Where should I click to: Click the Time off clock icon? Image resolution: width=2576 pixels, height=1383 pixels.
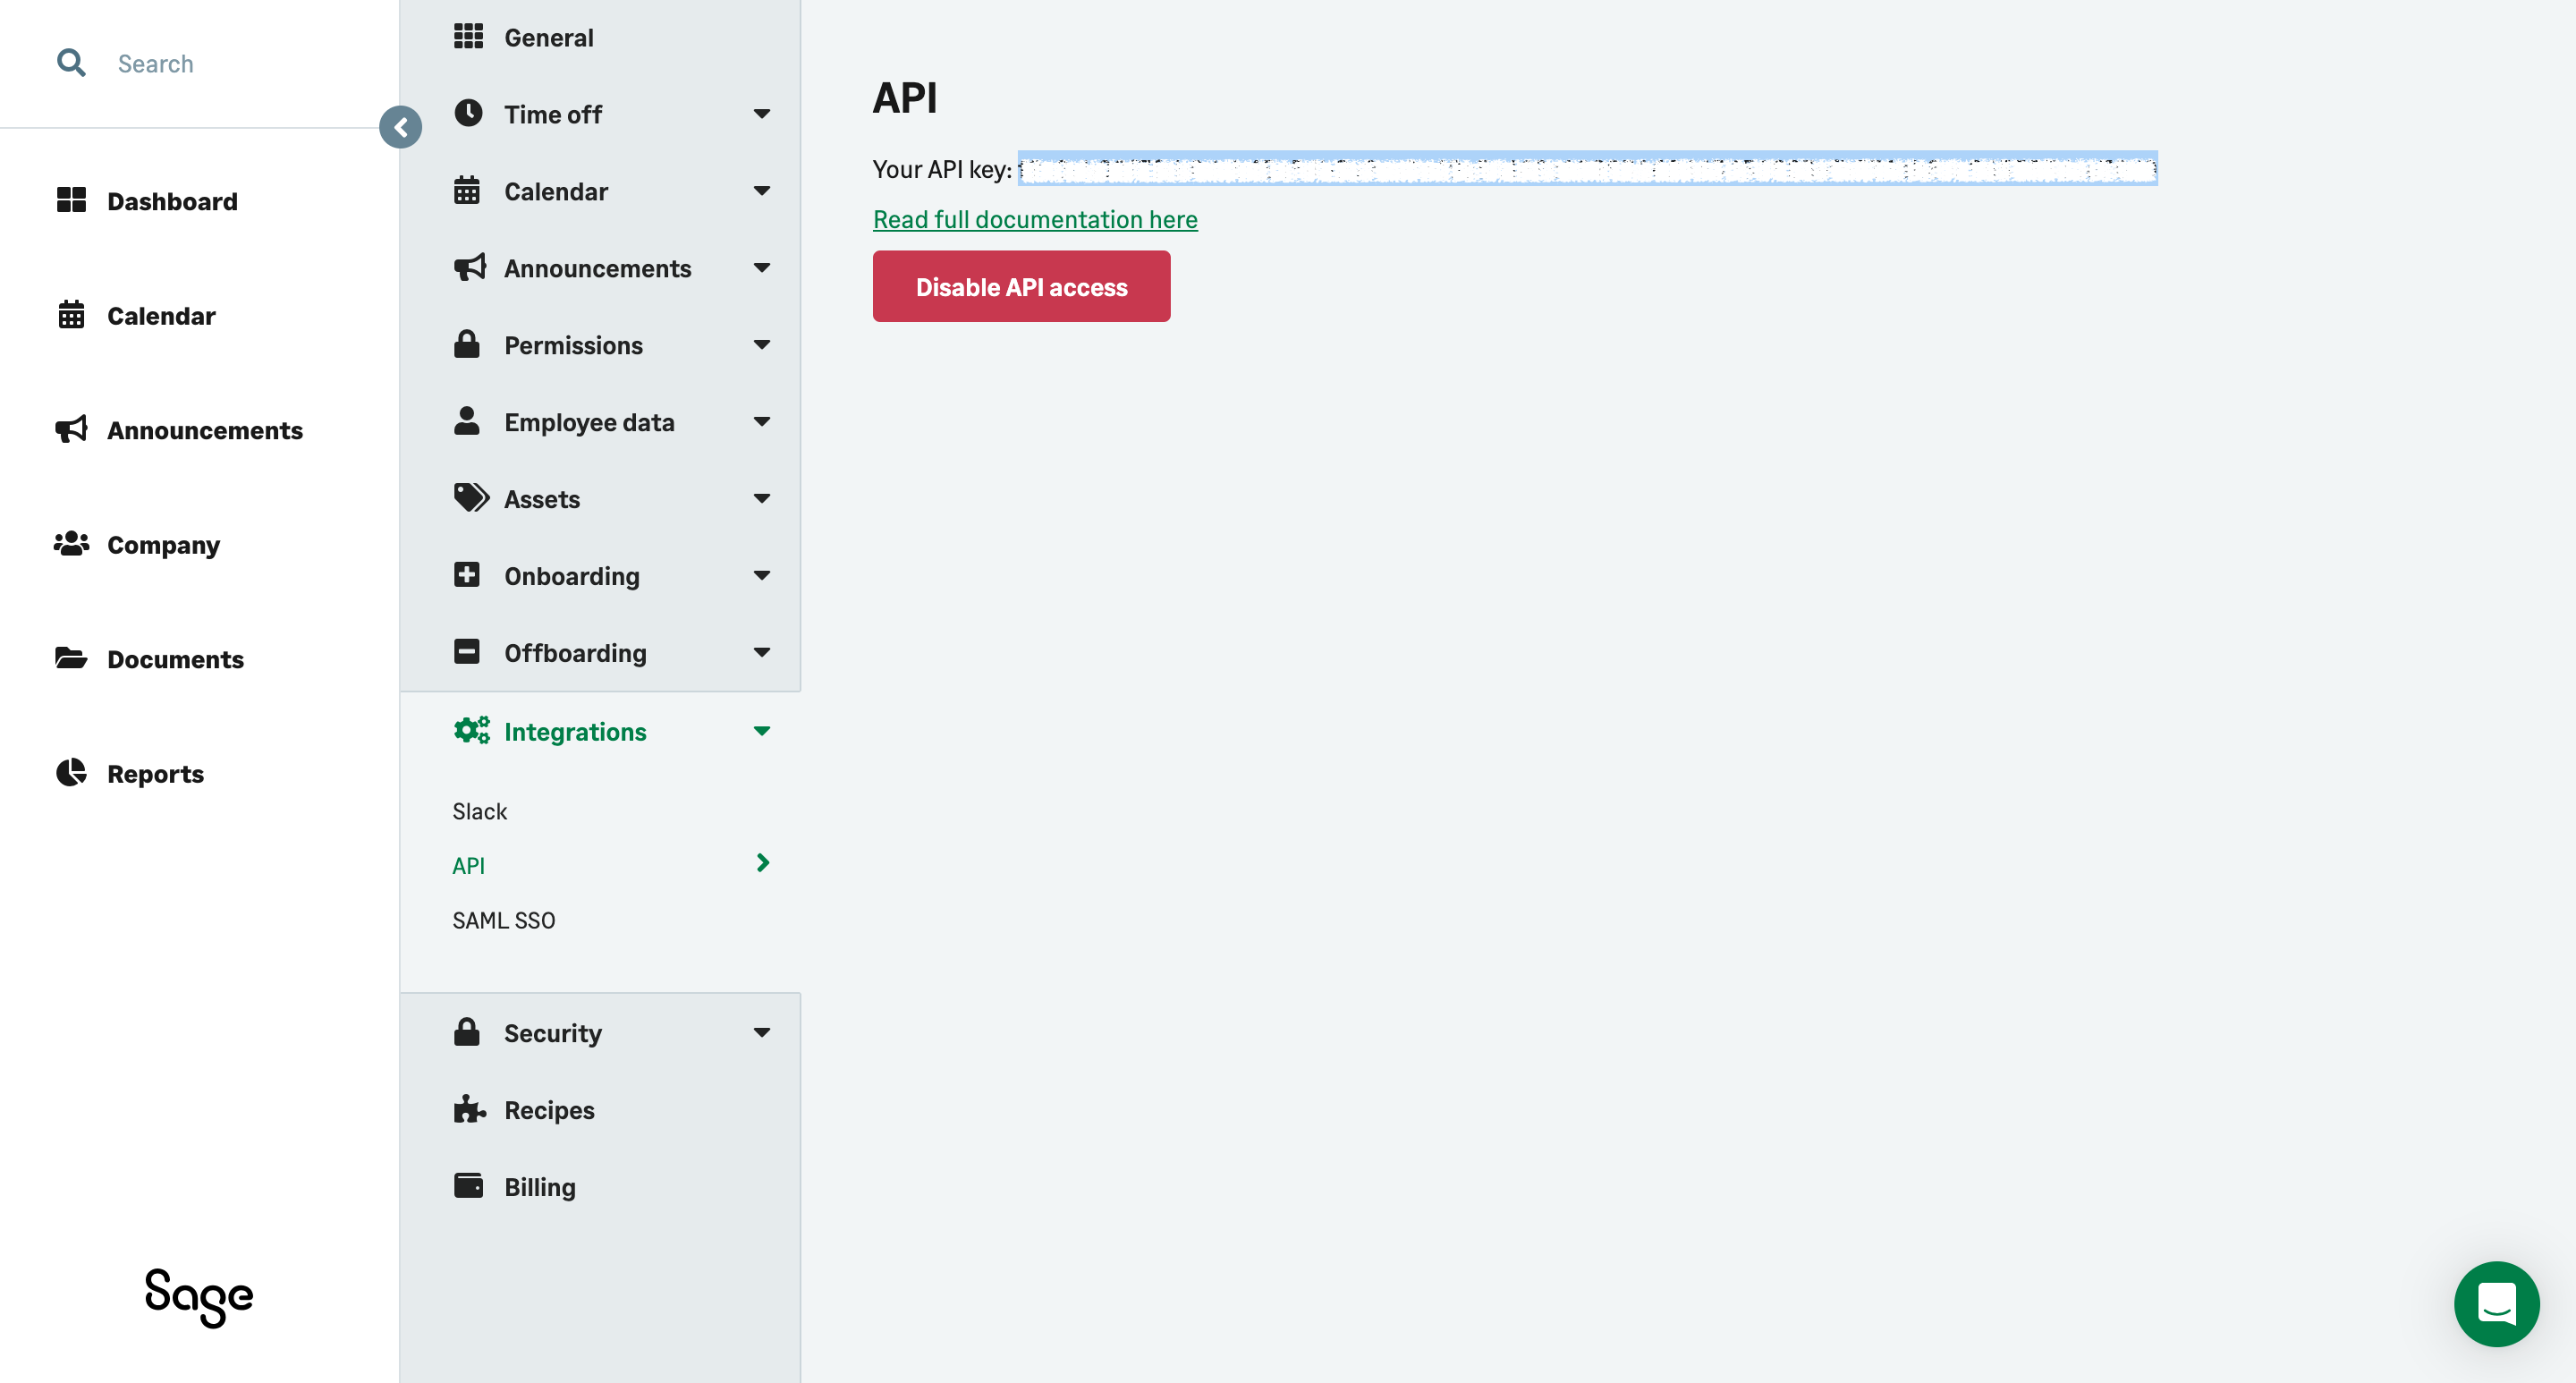[469, 113]
